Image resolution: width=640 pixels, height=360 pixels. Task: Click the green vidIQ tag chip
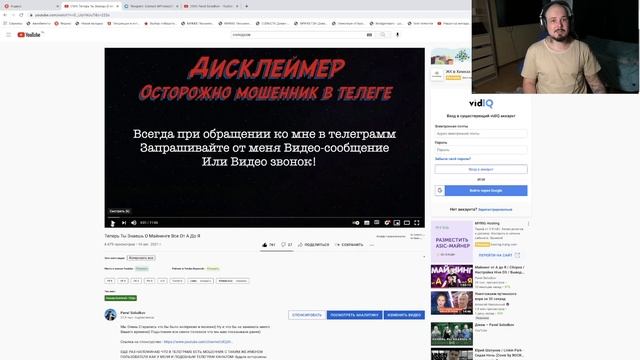tap(120, 298)
